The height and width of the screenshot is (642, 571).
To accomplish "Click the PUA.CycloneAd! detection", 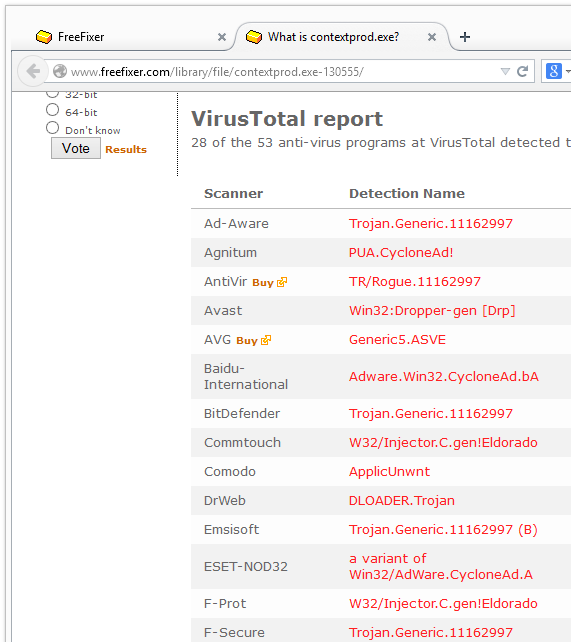I will (401, 253).
